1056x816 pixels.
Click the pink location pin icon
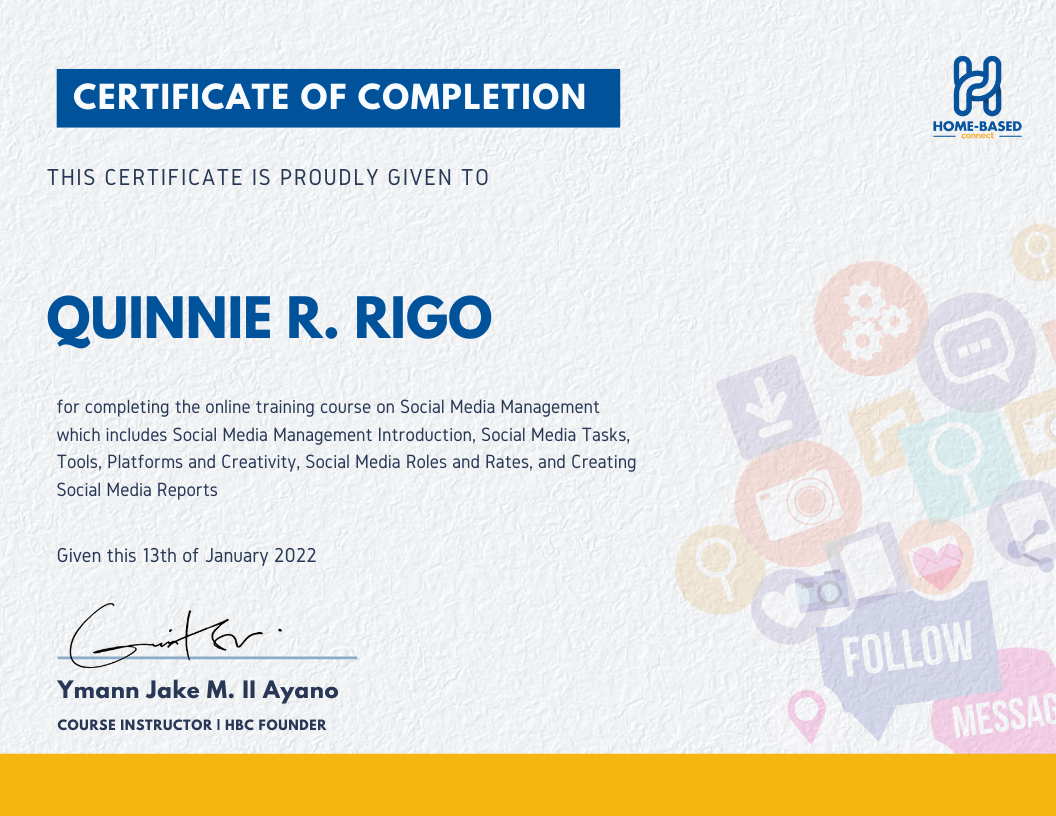[x=807, y=716]
